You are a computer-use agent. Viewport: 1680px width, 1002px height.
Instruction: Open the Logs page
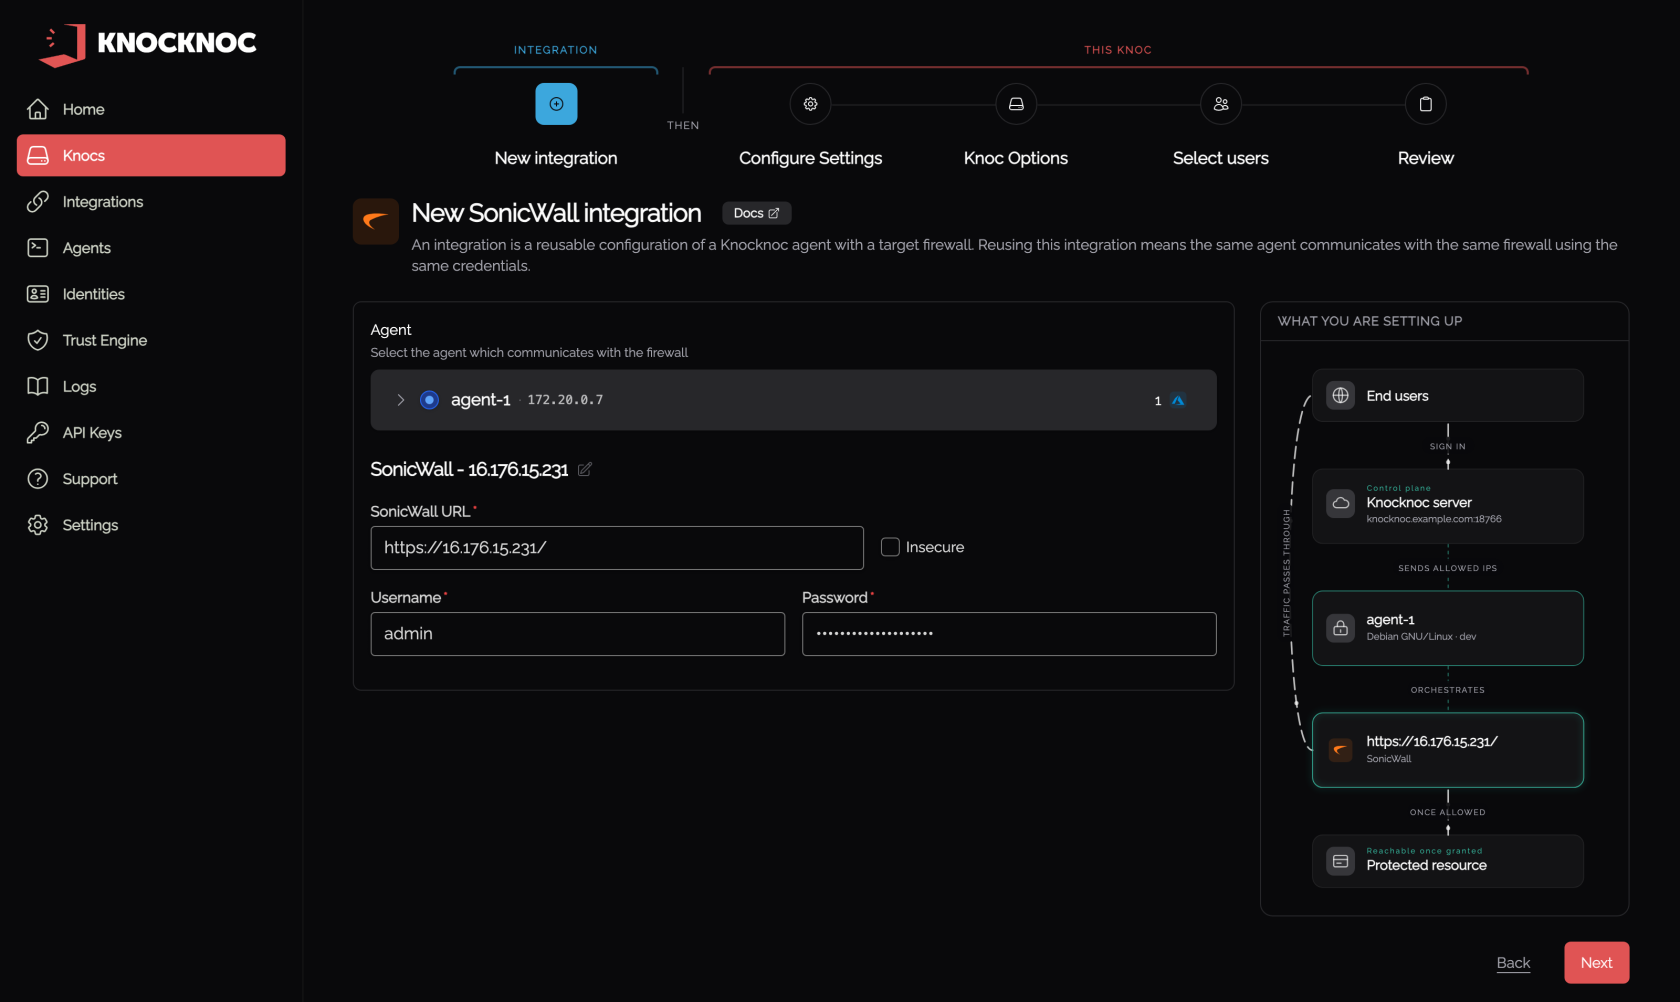point(151,386)
